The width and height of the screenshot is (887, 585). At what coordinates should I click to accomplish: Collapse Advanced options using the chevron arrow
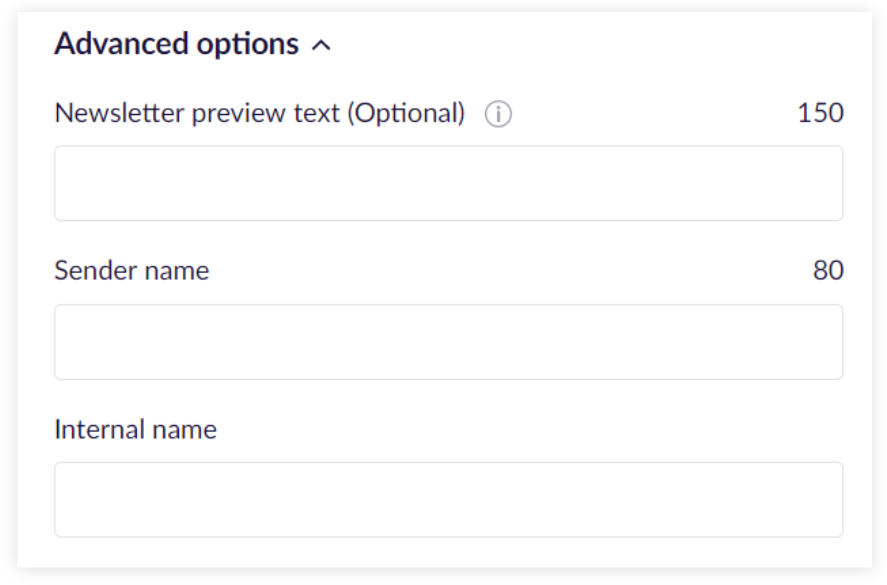[321, 46]
